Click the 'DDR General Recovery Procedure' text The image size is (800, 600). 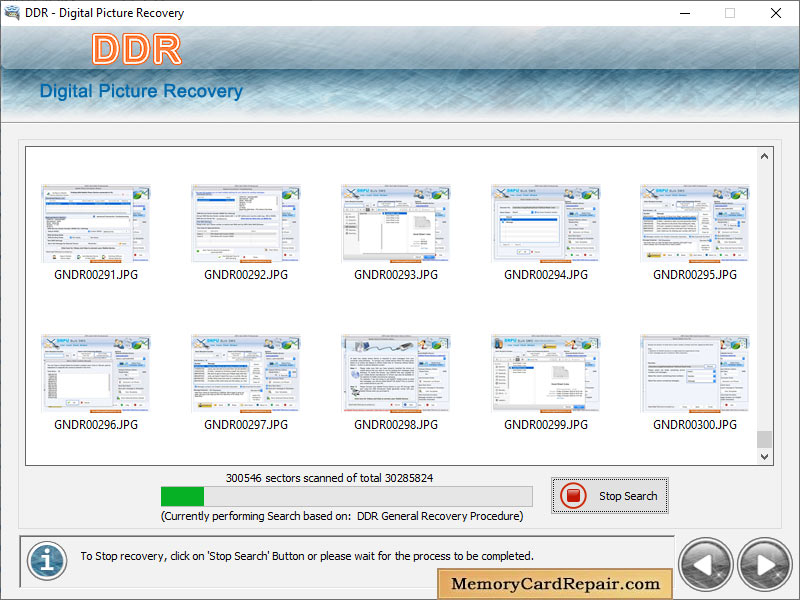tap(438, 516)
